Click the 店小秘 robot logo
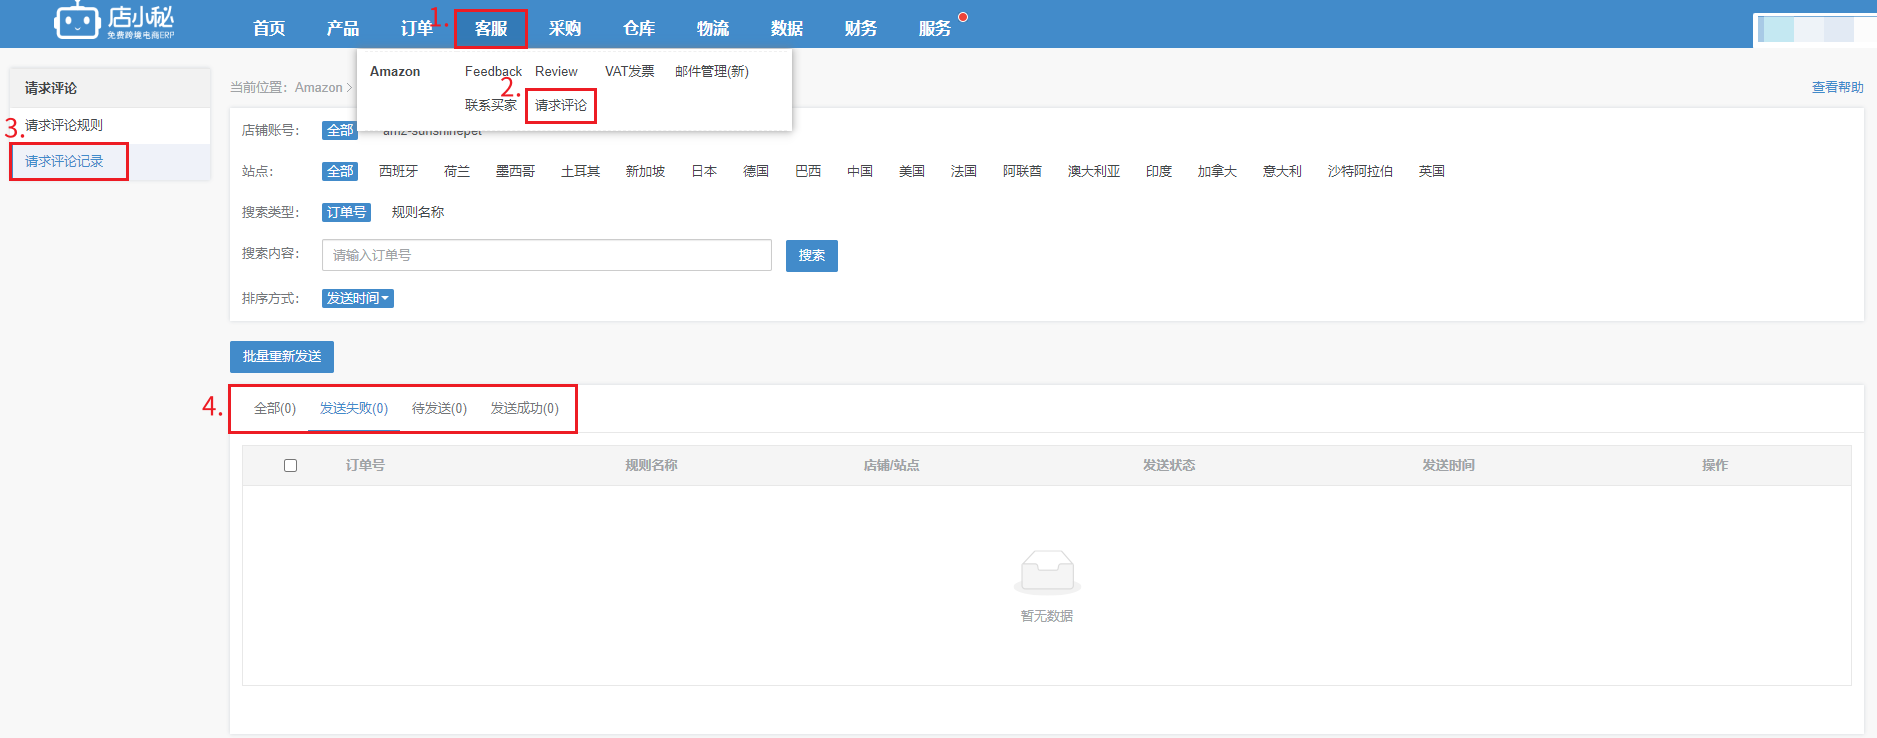This screenshot has height=738, width=1877. 114,21
